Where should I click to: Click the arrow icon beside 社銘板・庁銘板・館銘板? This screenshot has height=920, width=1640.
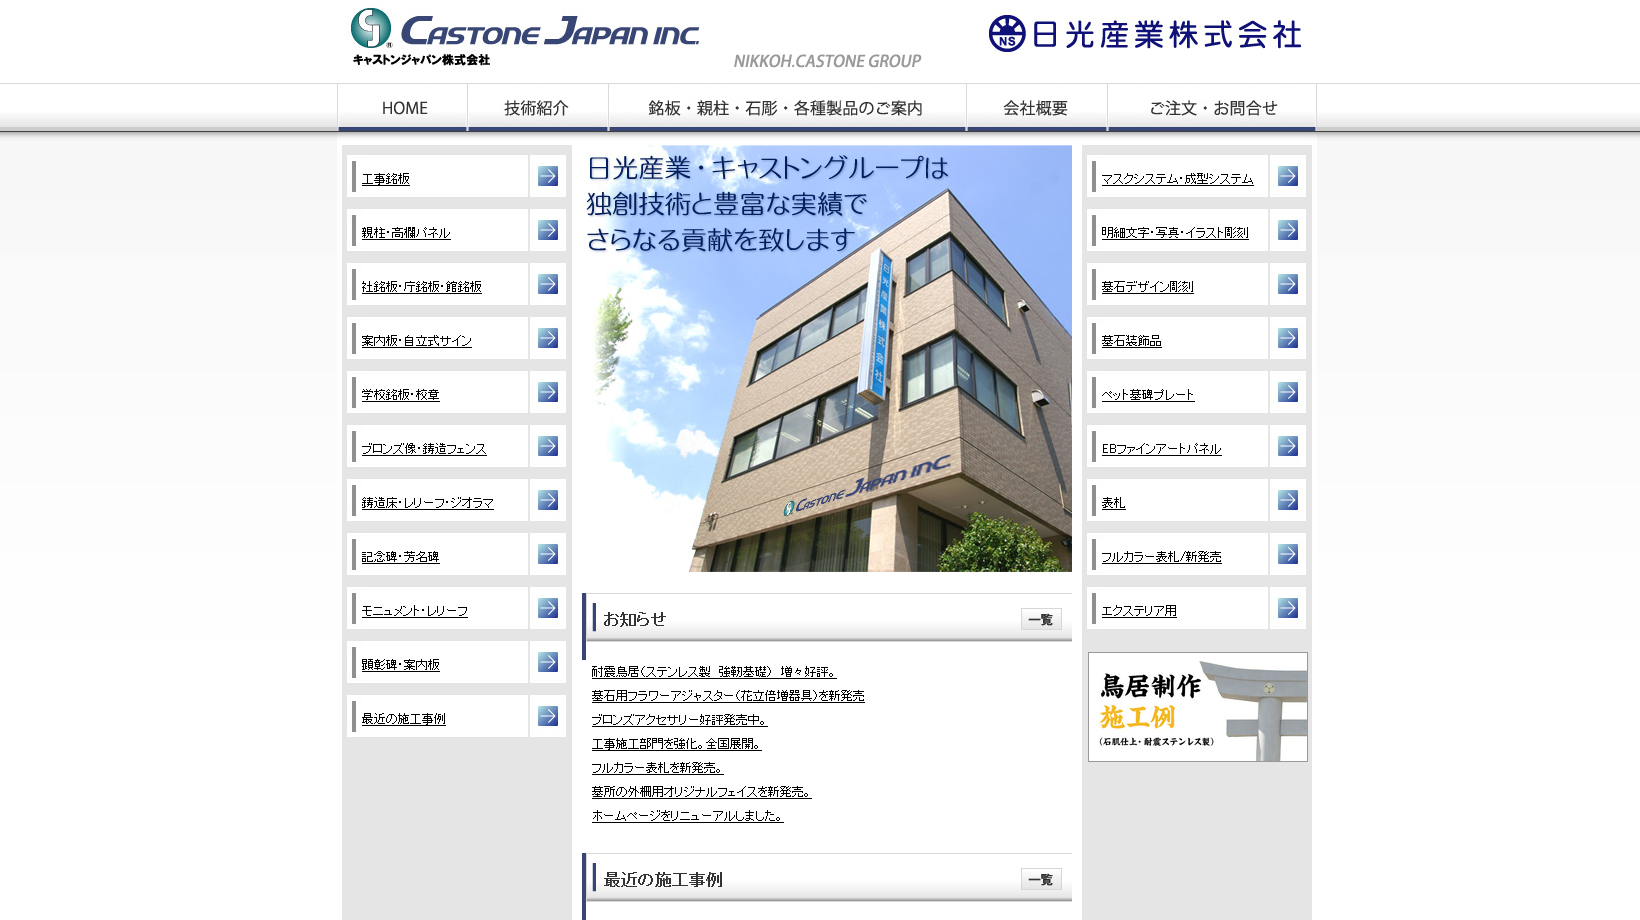point(548,284)
